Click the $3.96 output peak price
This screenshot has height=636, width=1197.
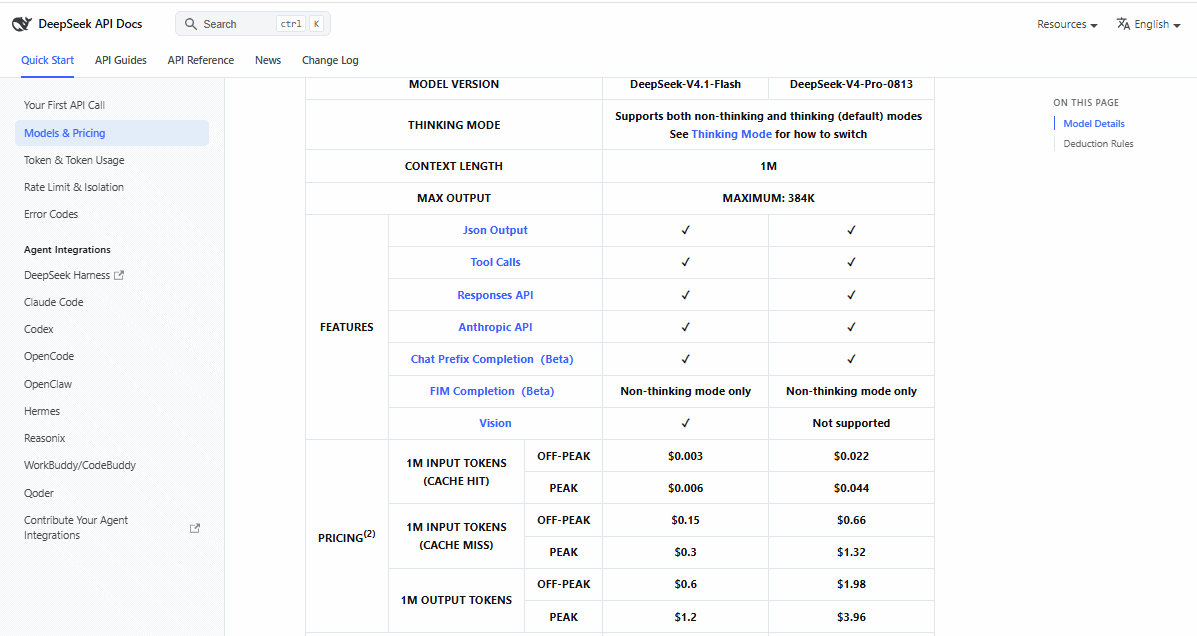(x=851, y=617)
